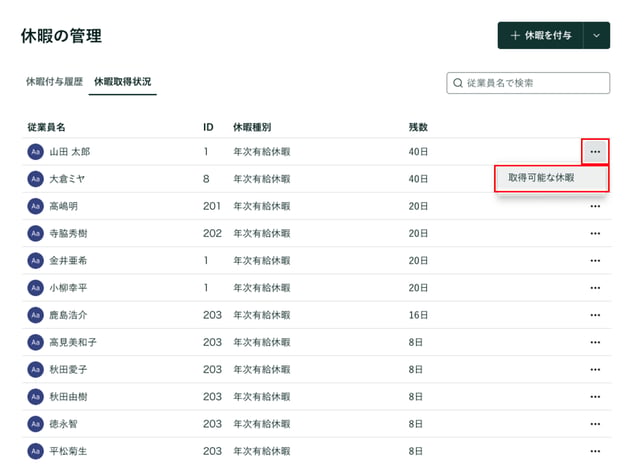The height and width of the screenshot is (464, 625).
Task: Click the avatar icon of 大倉ミヤ
Action: [35, 179]
